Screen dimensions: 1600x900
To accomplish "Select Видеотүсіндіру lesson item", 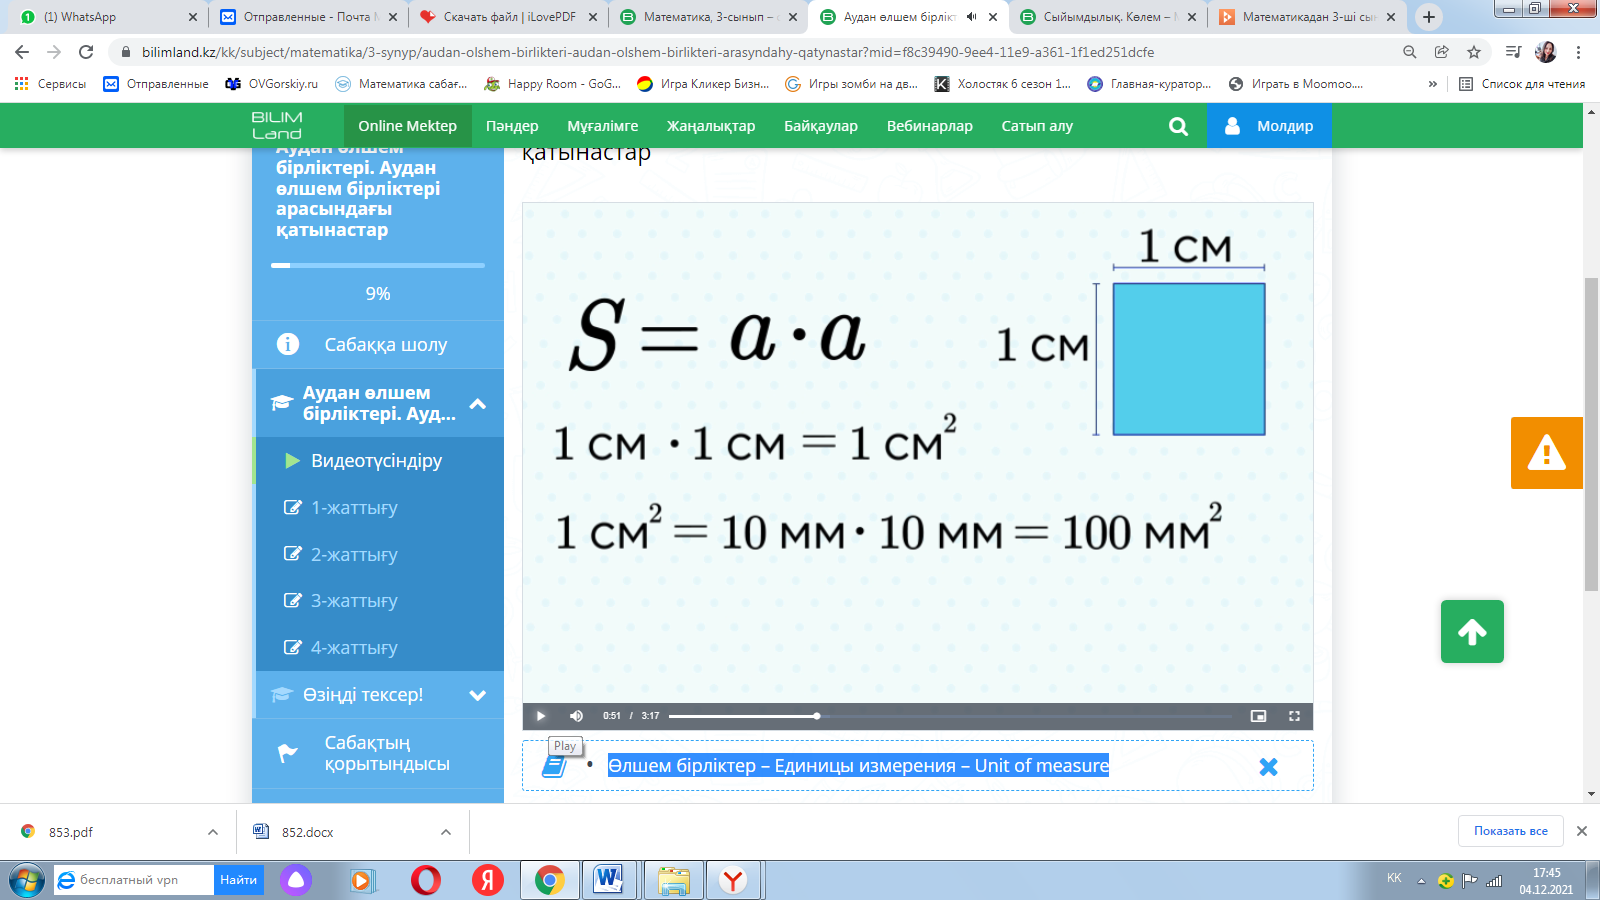I will click(378, 461).
